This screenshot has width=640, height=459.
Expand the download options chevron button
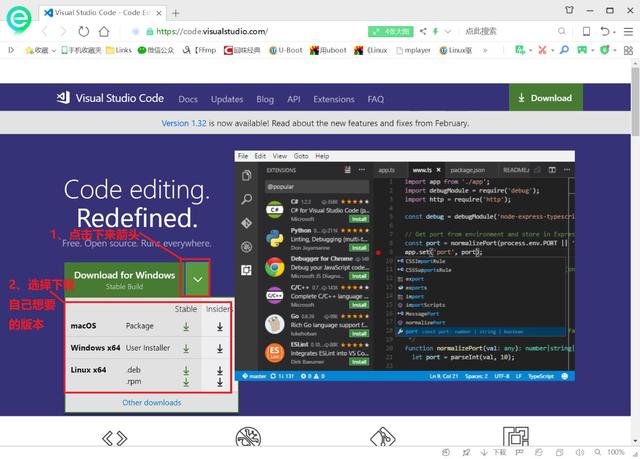coord(198,279)
